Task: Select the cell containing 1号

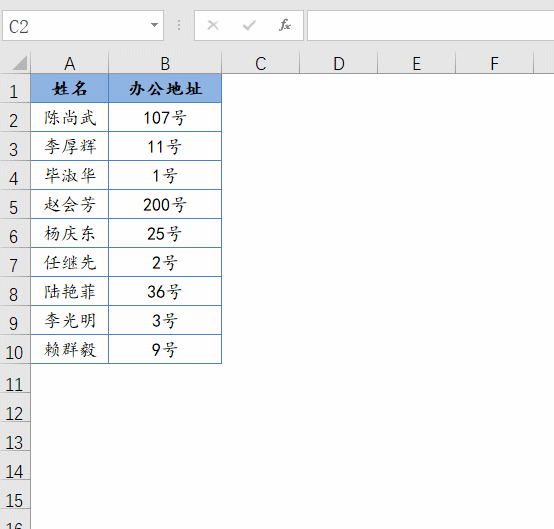Action: [x=165, y=175]
